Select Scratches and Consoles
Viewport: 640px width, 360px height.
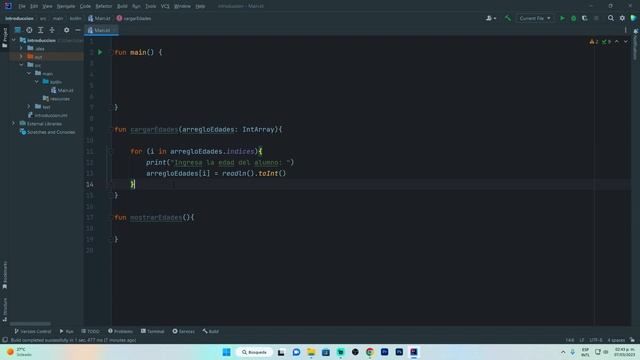click(x=47, y=132)
